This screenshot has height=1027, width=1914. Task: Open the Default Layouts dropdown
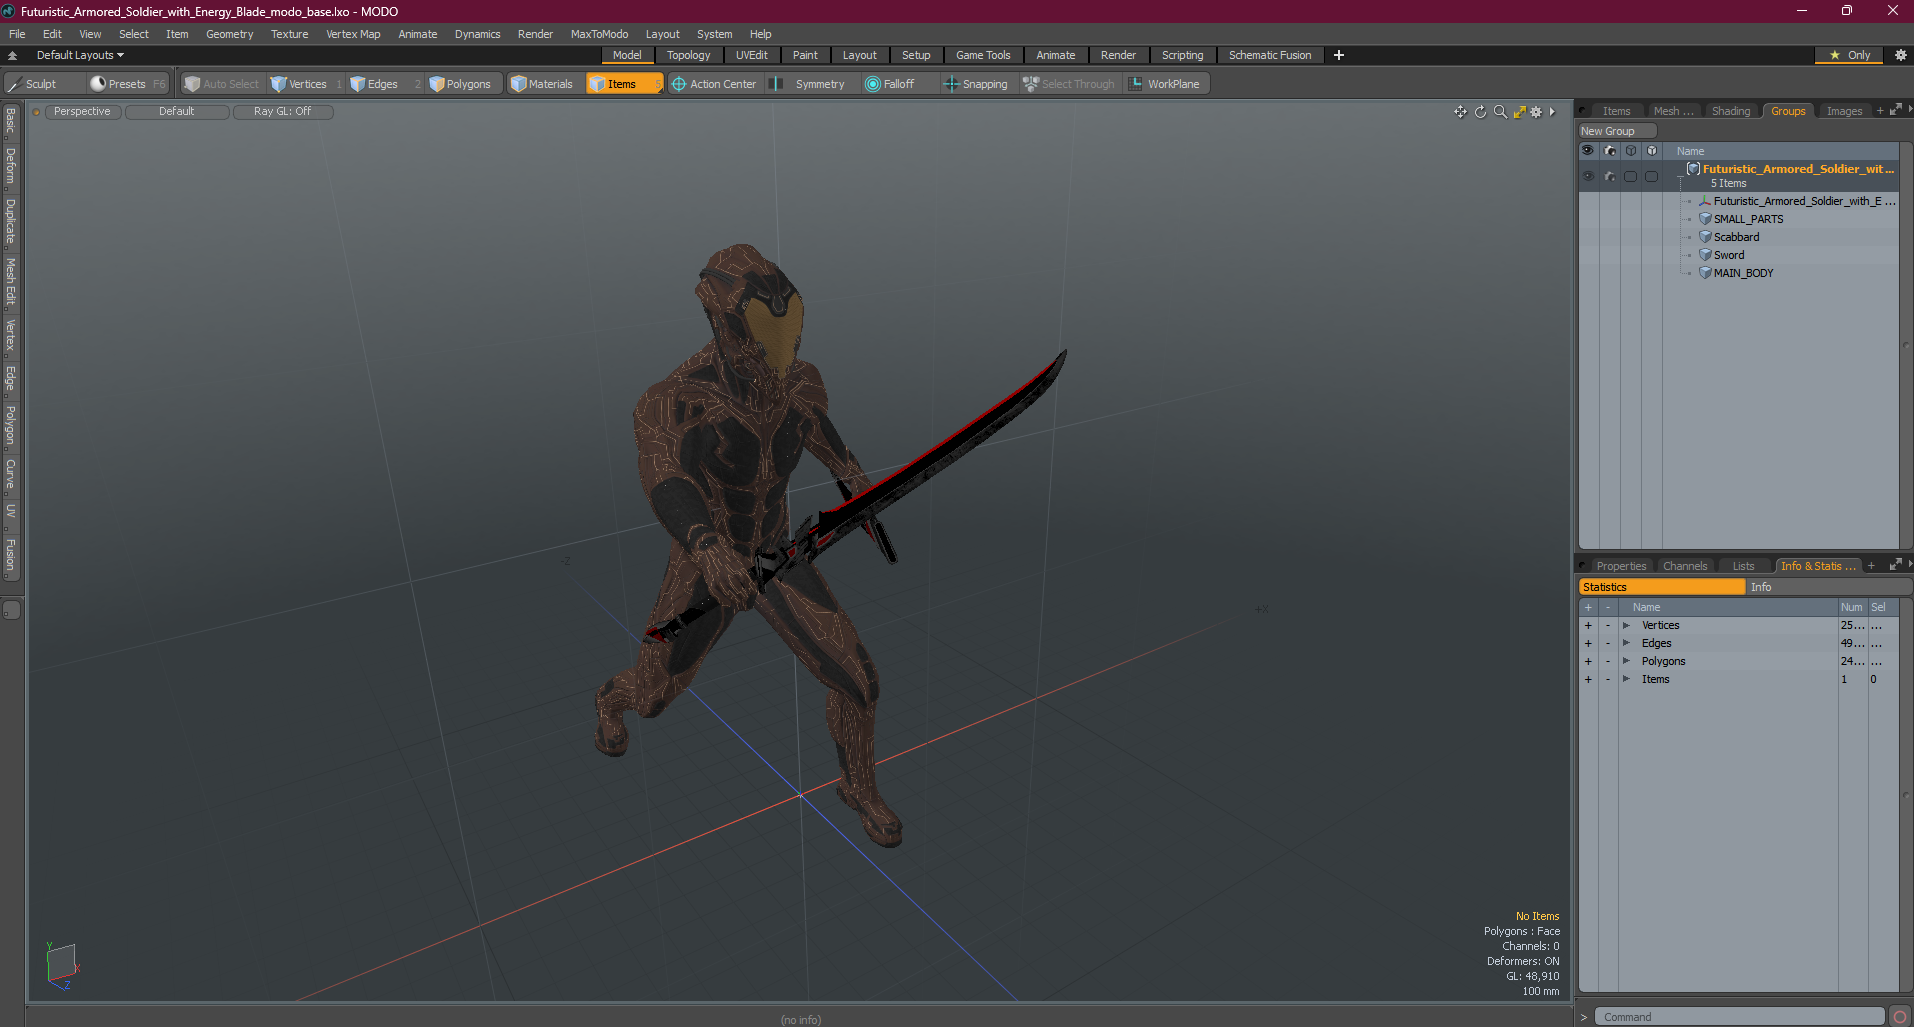[80, 55]
